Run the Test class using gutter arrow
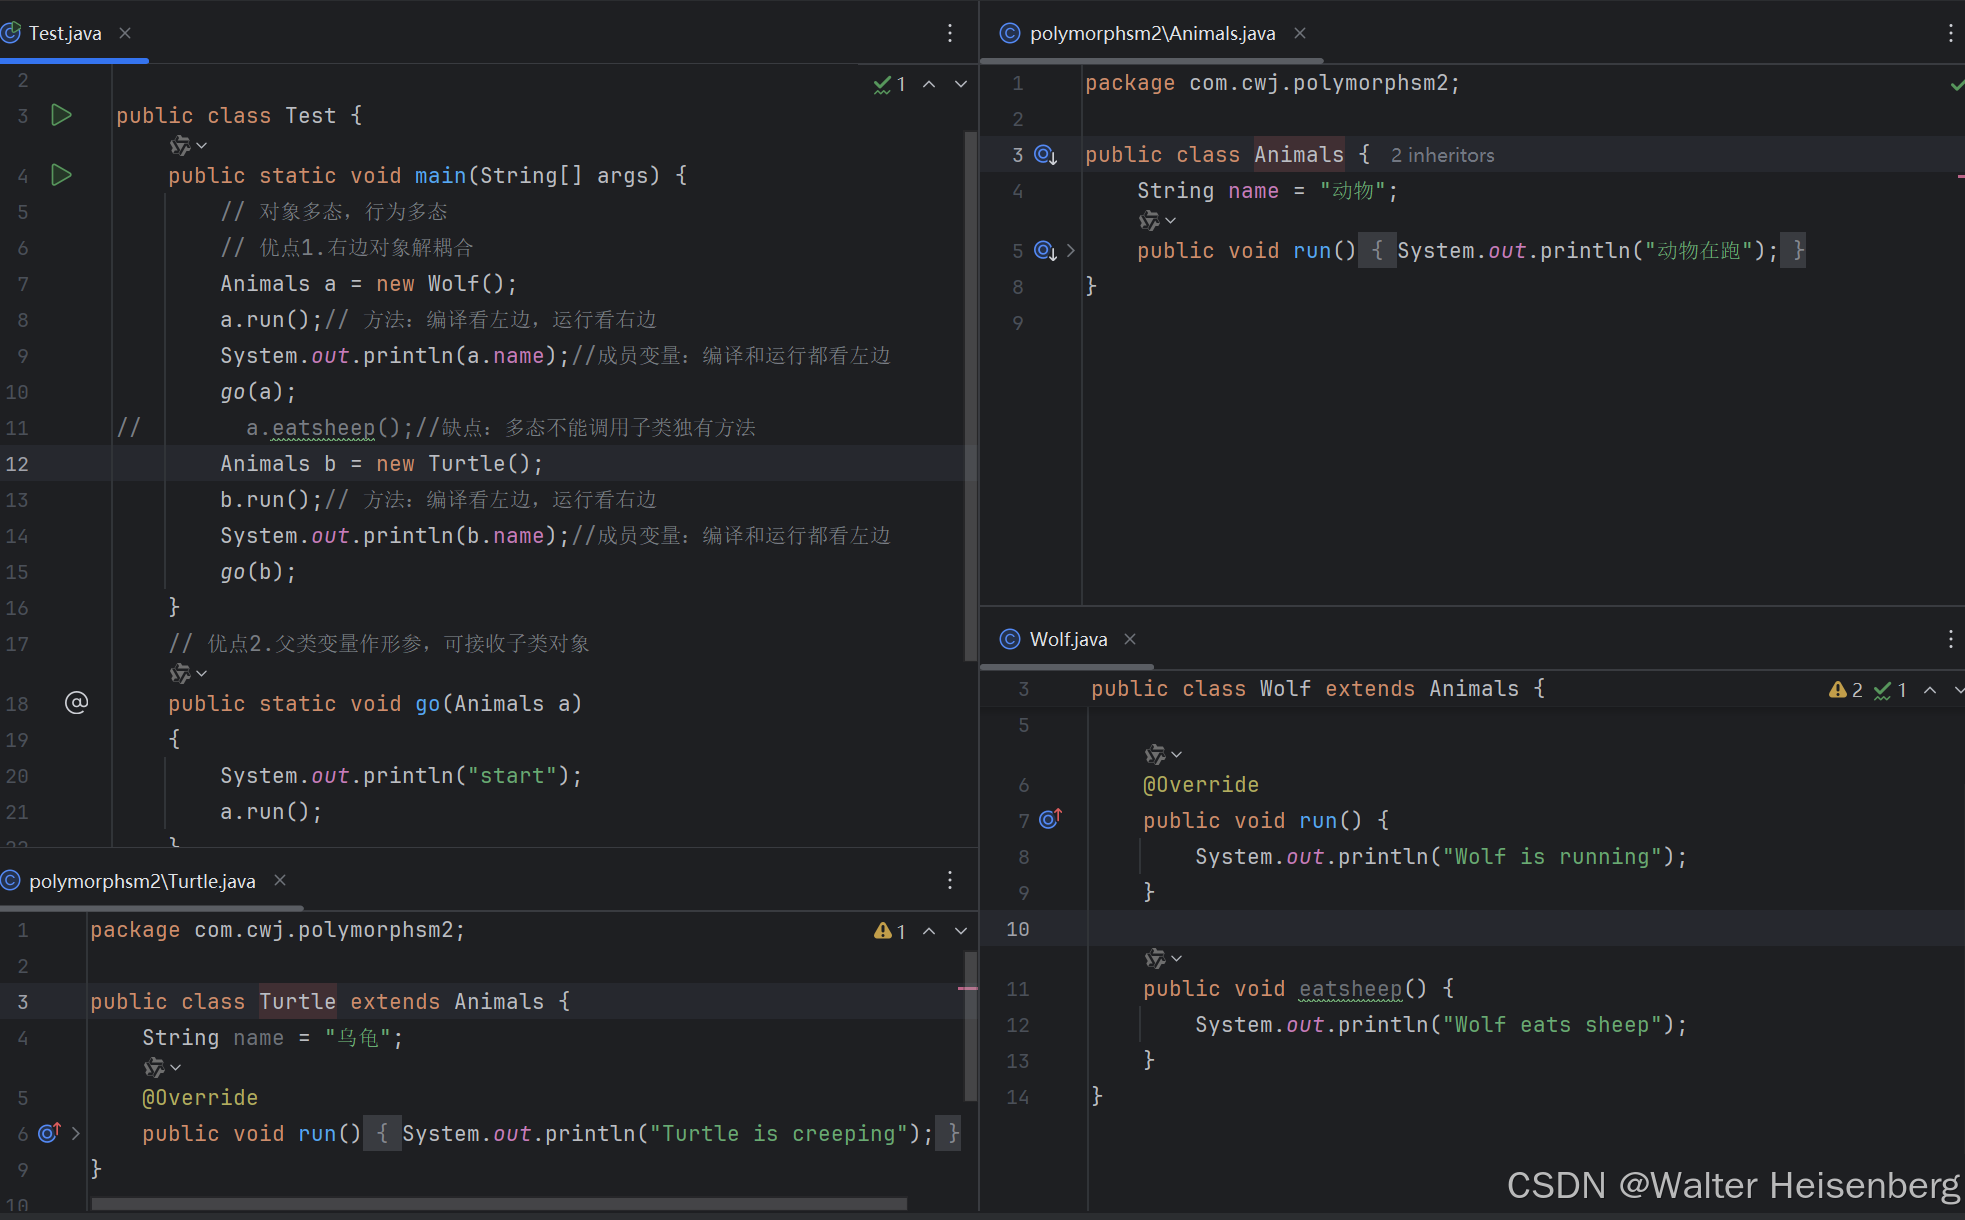The image size is (1965, 1220). 61,115
